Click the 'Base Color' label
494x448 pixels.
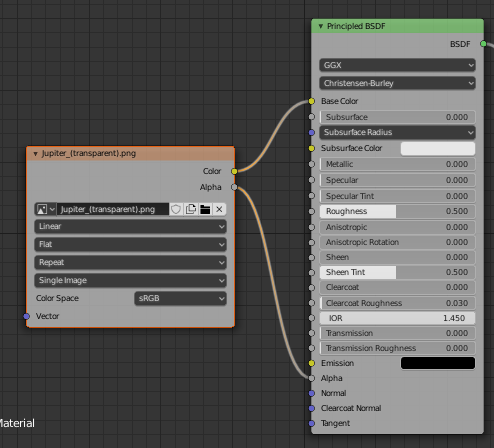339,101
